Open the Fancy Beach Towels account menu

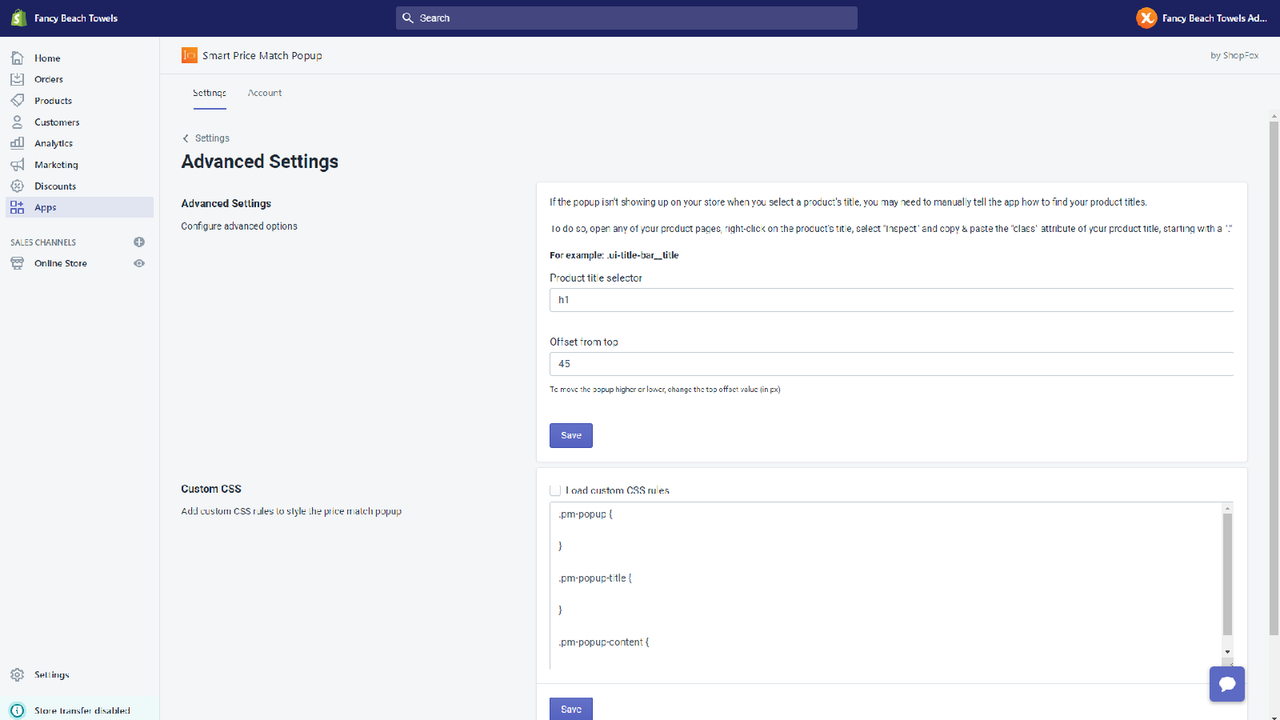[x=1200, y=17]
